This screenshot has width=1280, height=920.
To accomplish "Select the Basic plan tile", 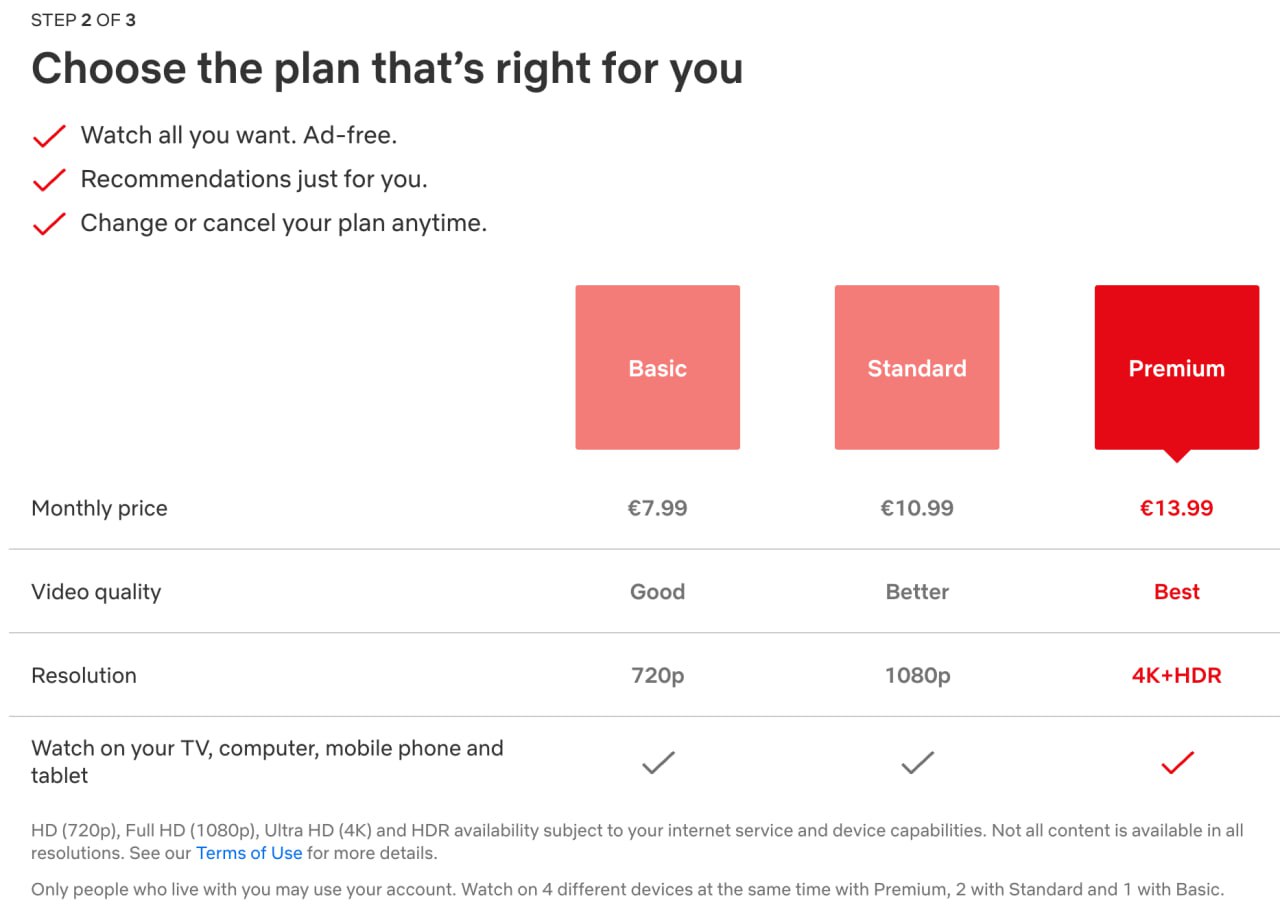I will pyautogui.click(x=657, y=367).
